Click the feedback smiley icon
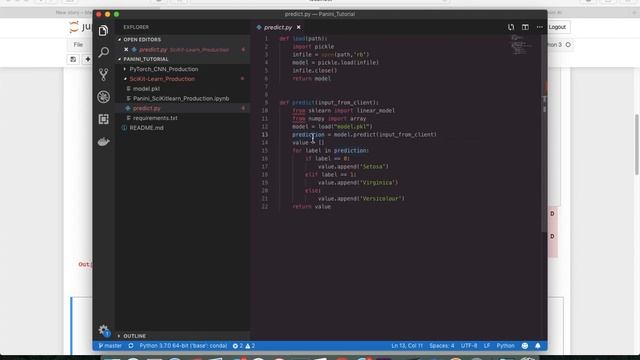The height and width of the screenshot is (360, 640). click(525, 346)
